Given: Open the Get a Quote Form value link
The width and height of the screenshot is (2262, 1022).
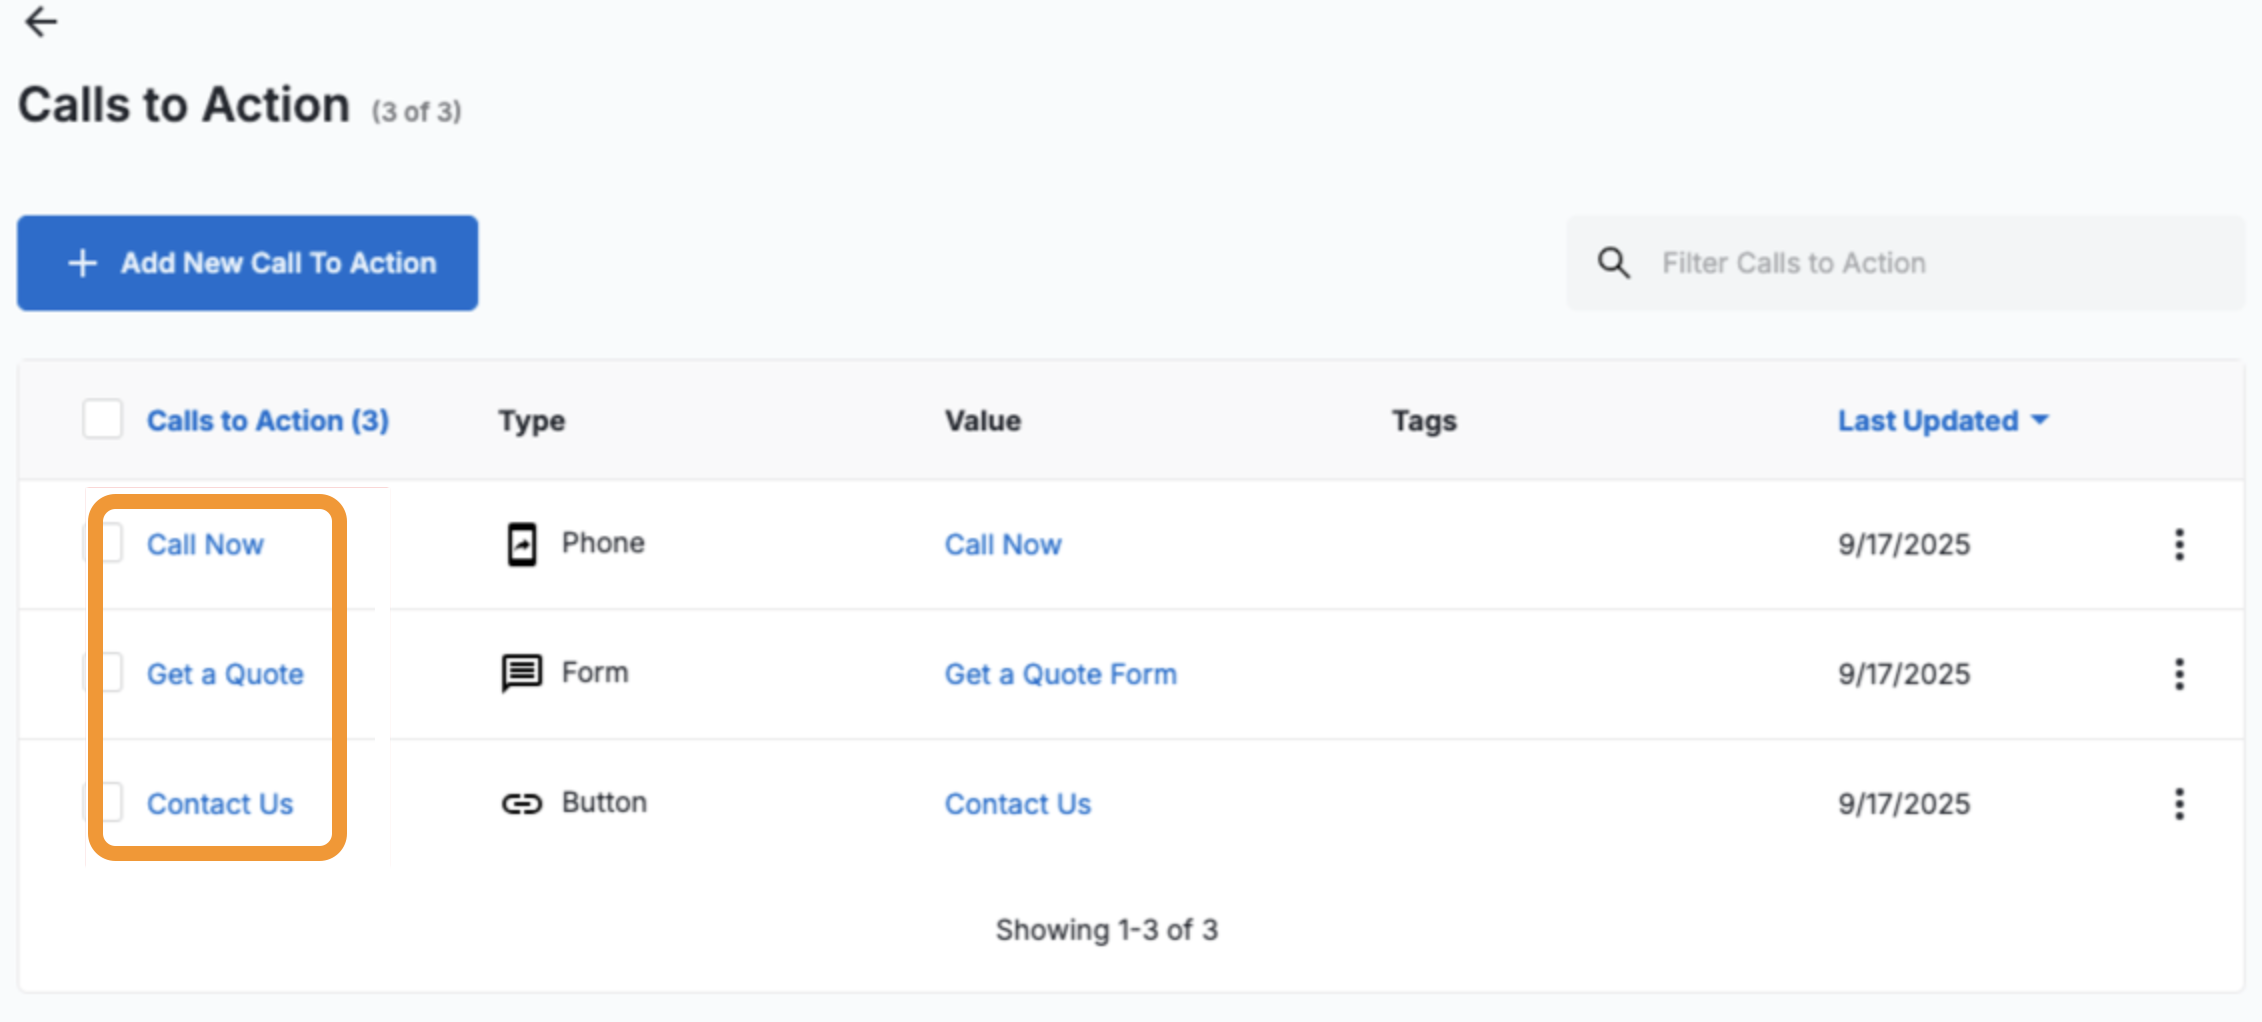Looking at the screenshot, I should (x=1060, y=675).
